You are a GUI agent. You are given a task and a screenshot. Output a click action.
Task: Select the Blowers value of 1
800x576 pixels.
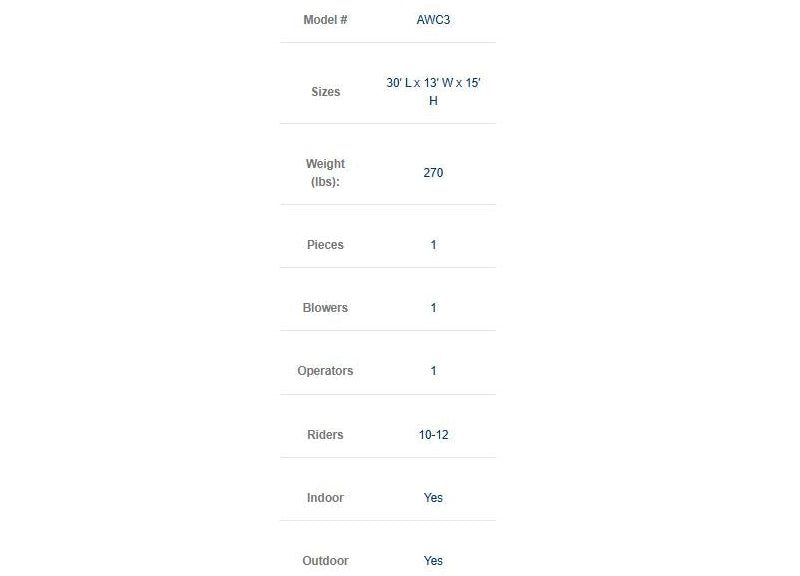pyautogui.click(x=433, y=308)
